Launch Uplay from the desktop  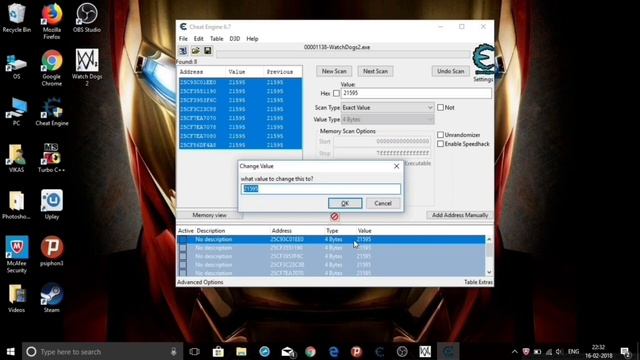point(52,205)
